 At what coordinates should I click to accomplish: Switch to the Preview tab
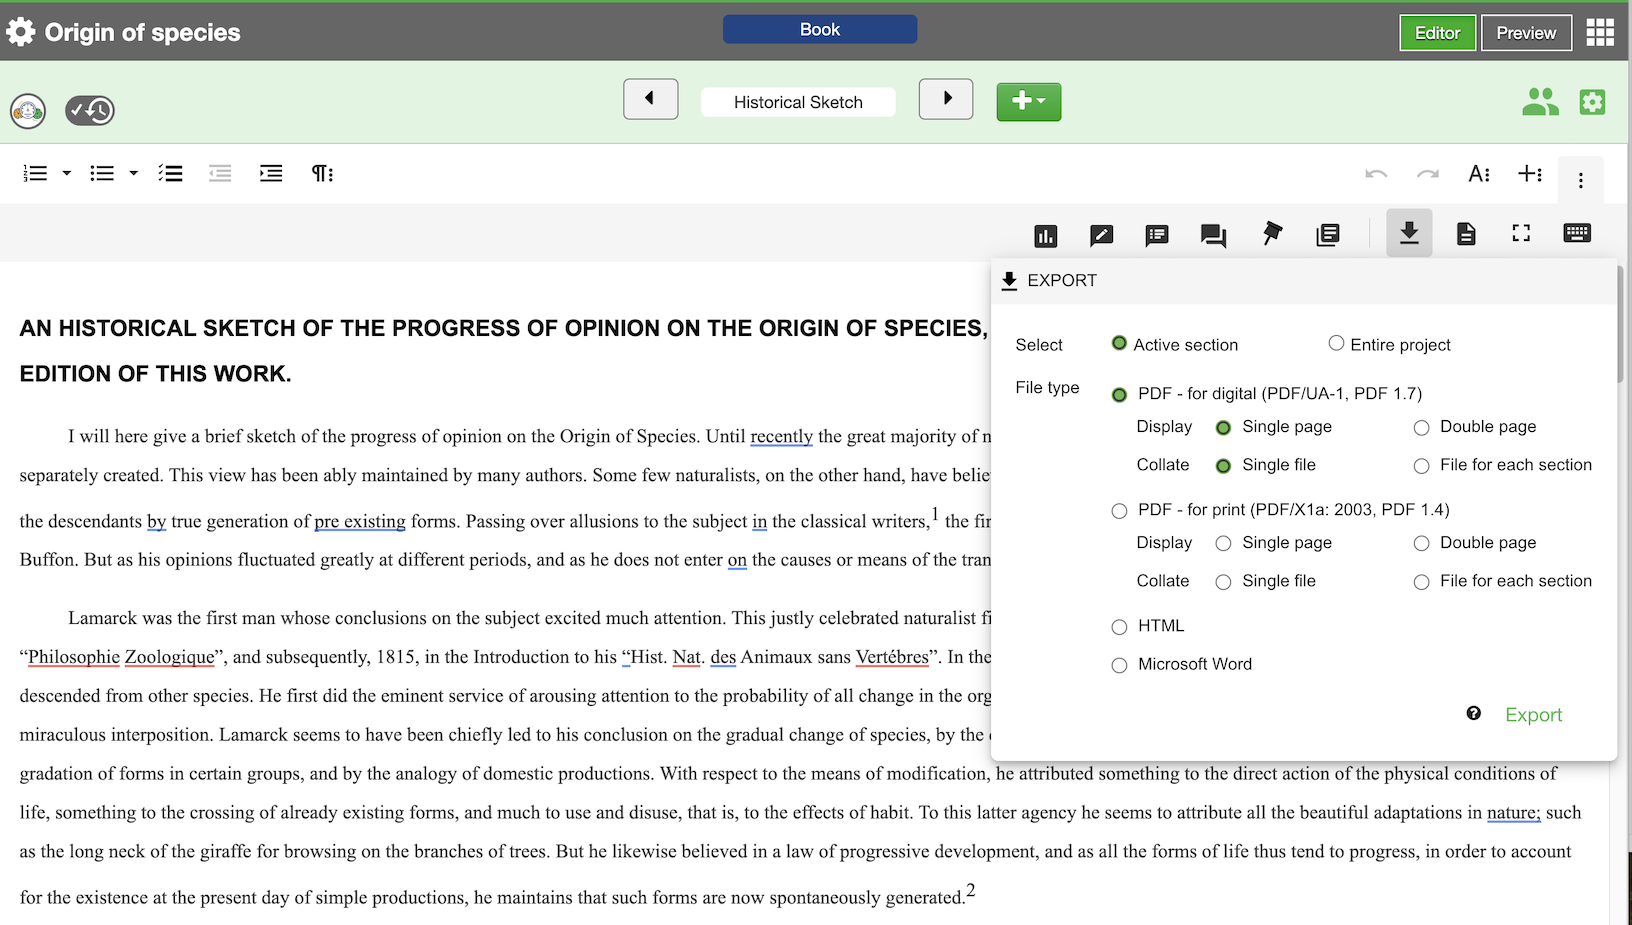point(1525,33)
